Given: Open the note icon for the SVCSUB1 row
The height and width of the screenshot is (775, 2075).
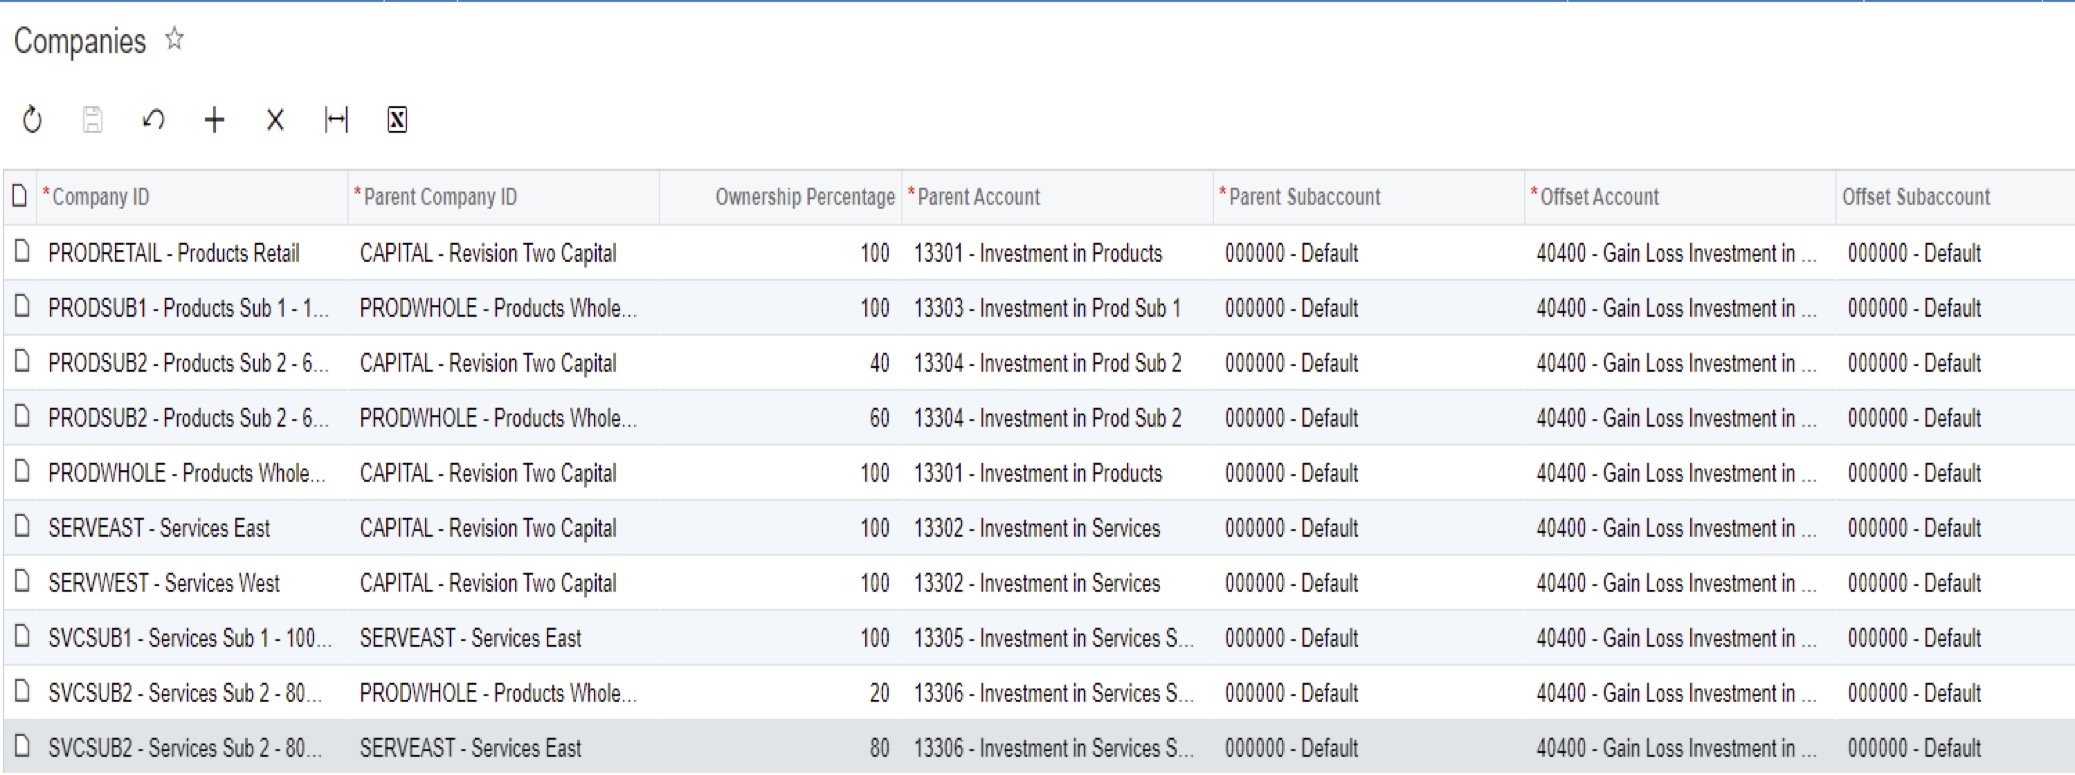Looking at the screenshot, I should tap(22, 637).
